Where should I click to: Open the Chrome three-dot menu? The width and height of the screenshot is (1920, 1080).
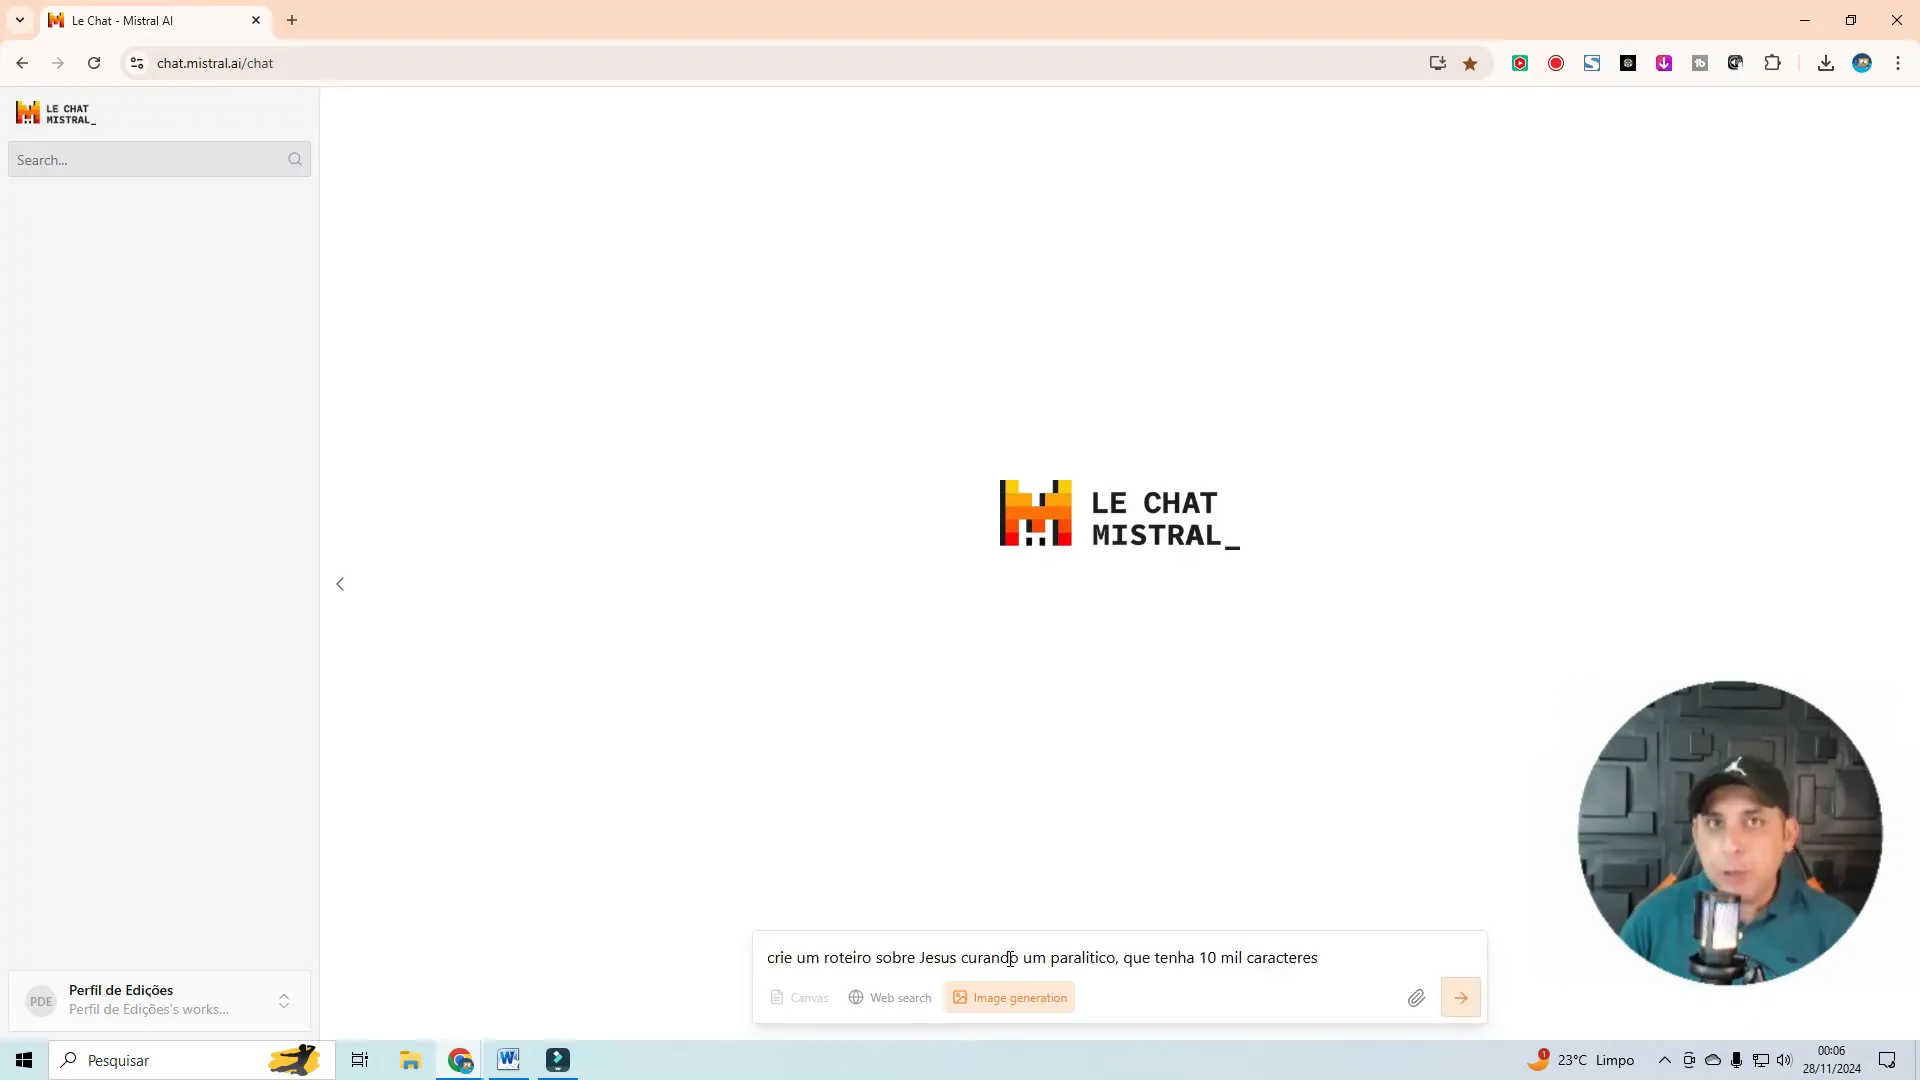pos(1898,63)
